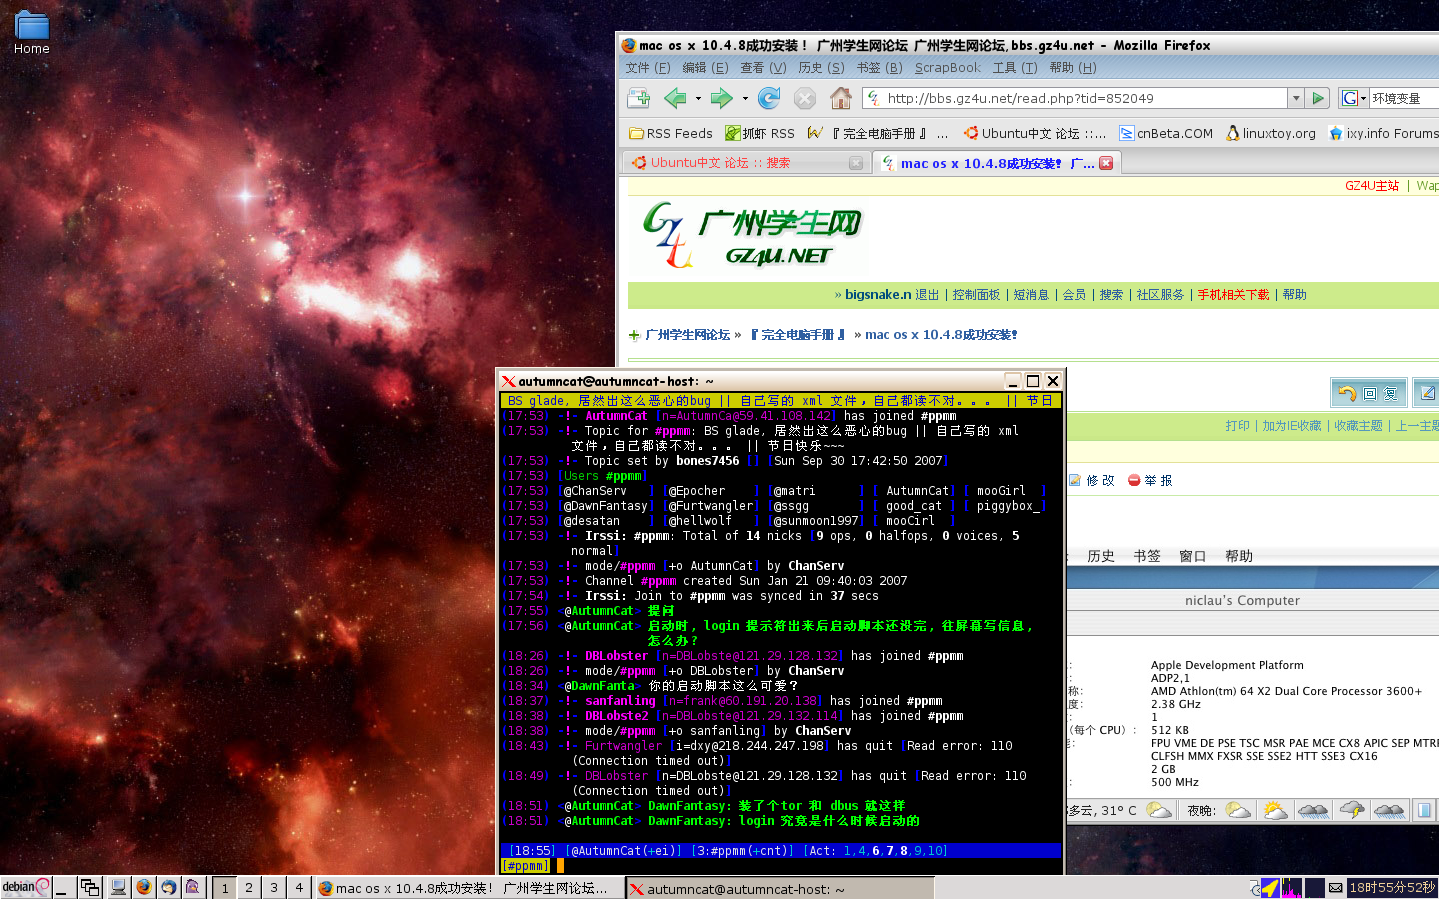The image size is (1439, 899).
Task: Launch the terminal from the panel computer icon
Action: pos(119,888)
